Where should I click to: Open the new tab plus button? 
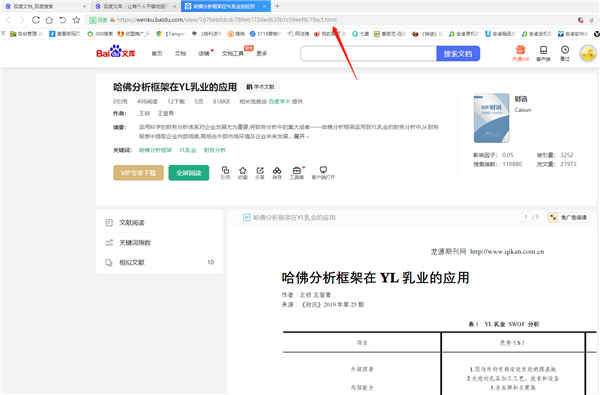coord(277,6)
